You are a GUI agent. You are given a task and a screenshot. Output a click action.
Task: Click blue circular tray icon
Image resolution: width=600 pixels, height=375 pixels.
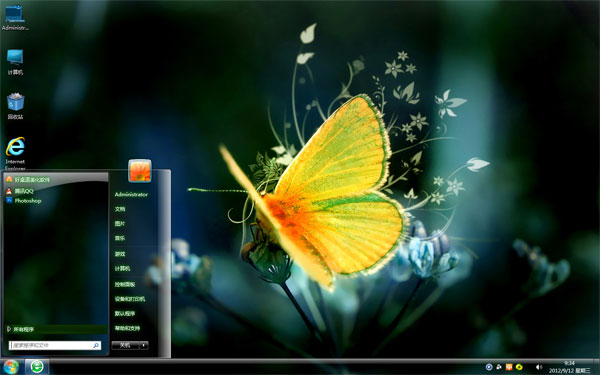(489, 367)
